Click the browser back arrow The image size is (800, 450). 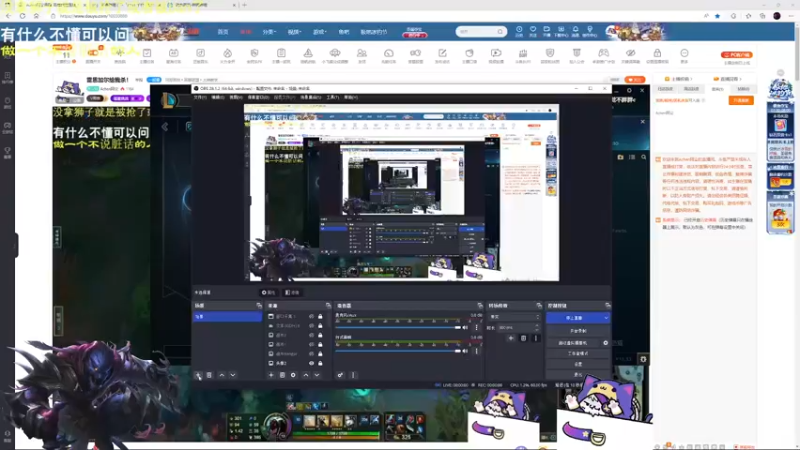(x=8, y=16)
